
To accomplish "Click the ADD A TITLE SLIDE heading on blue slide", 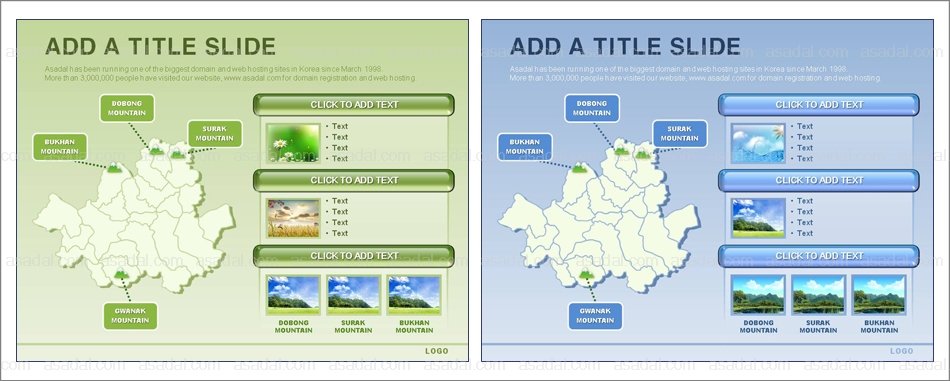I will pyautogui.click(x=625, y=47).
